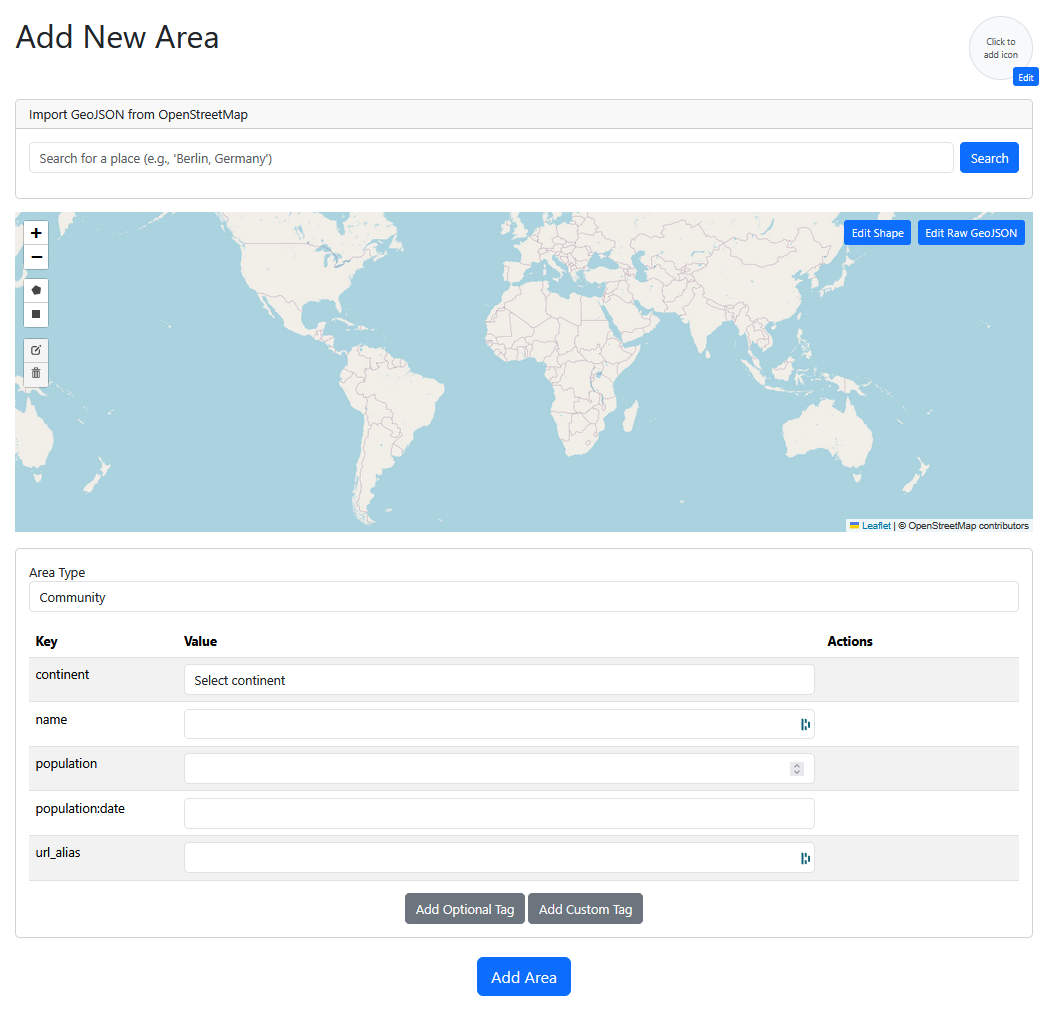Focus the place search input field
1048x1010 pixels.
490,158
